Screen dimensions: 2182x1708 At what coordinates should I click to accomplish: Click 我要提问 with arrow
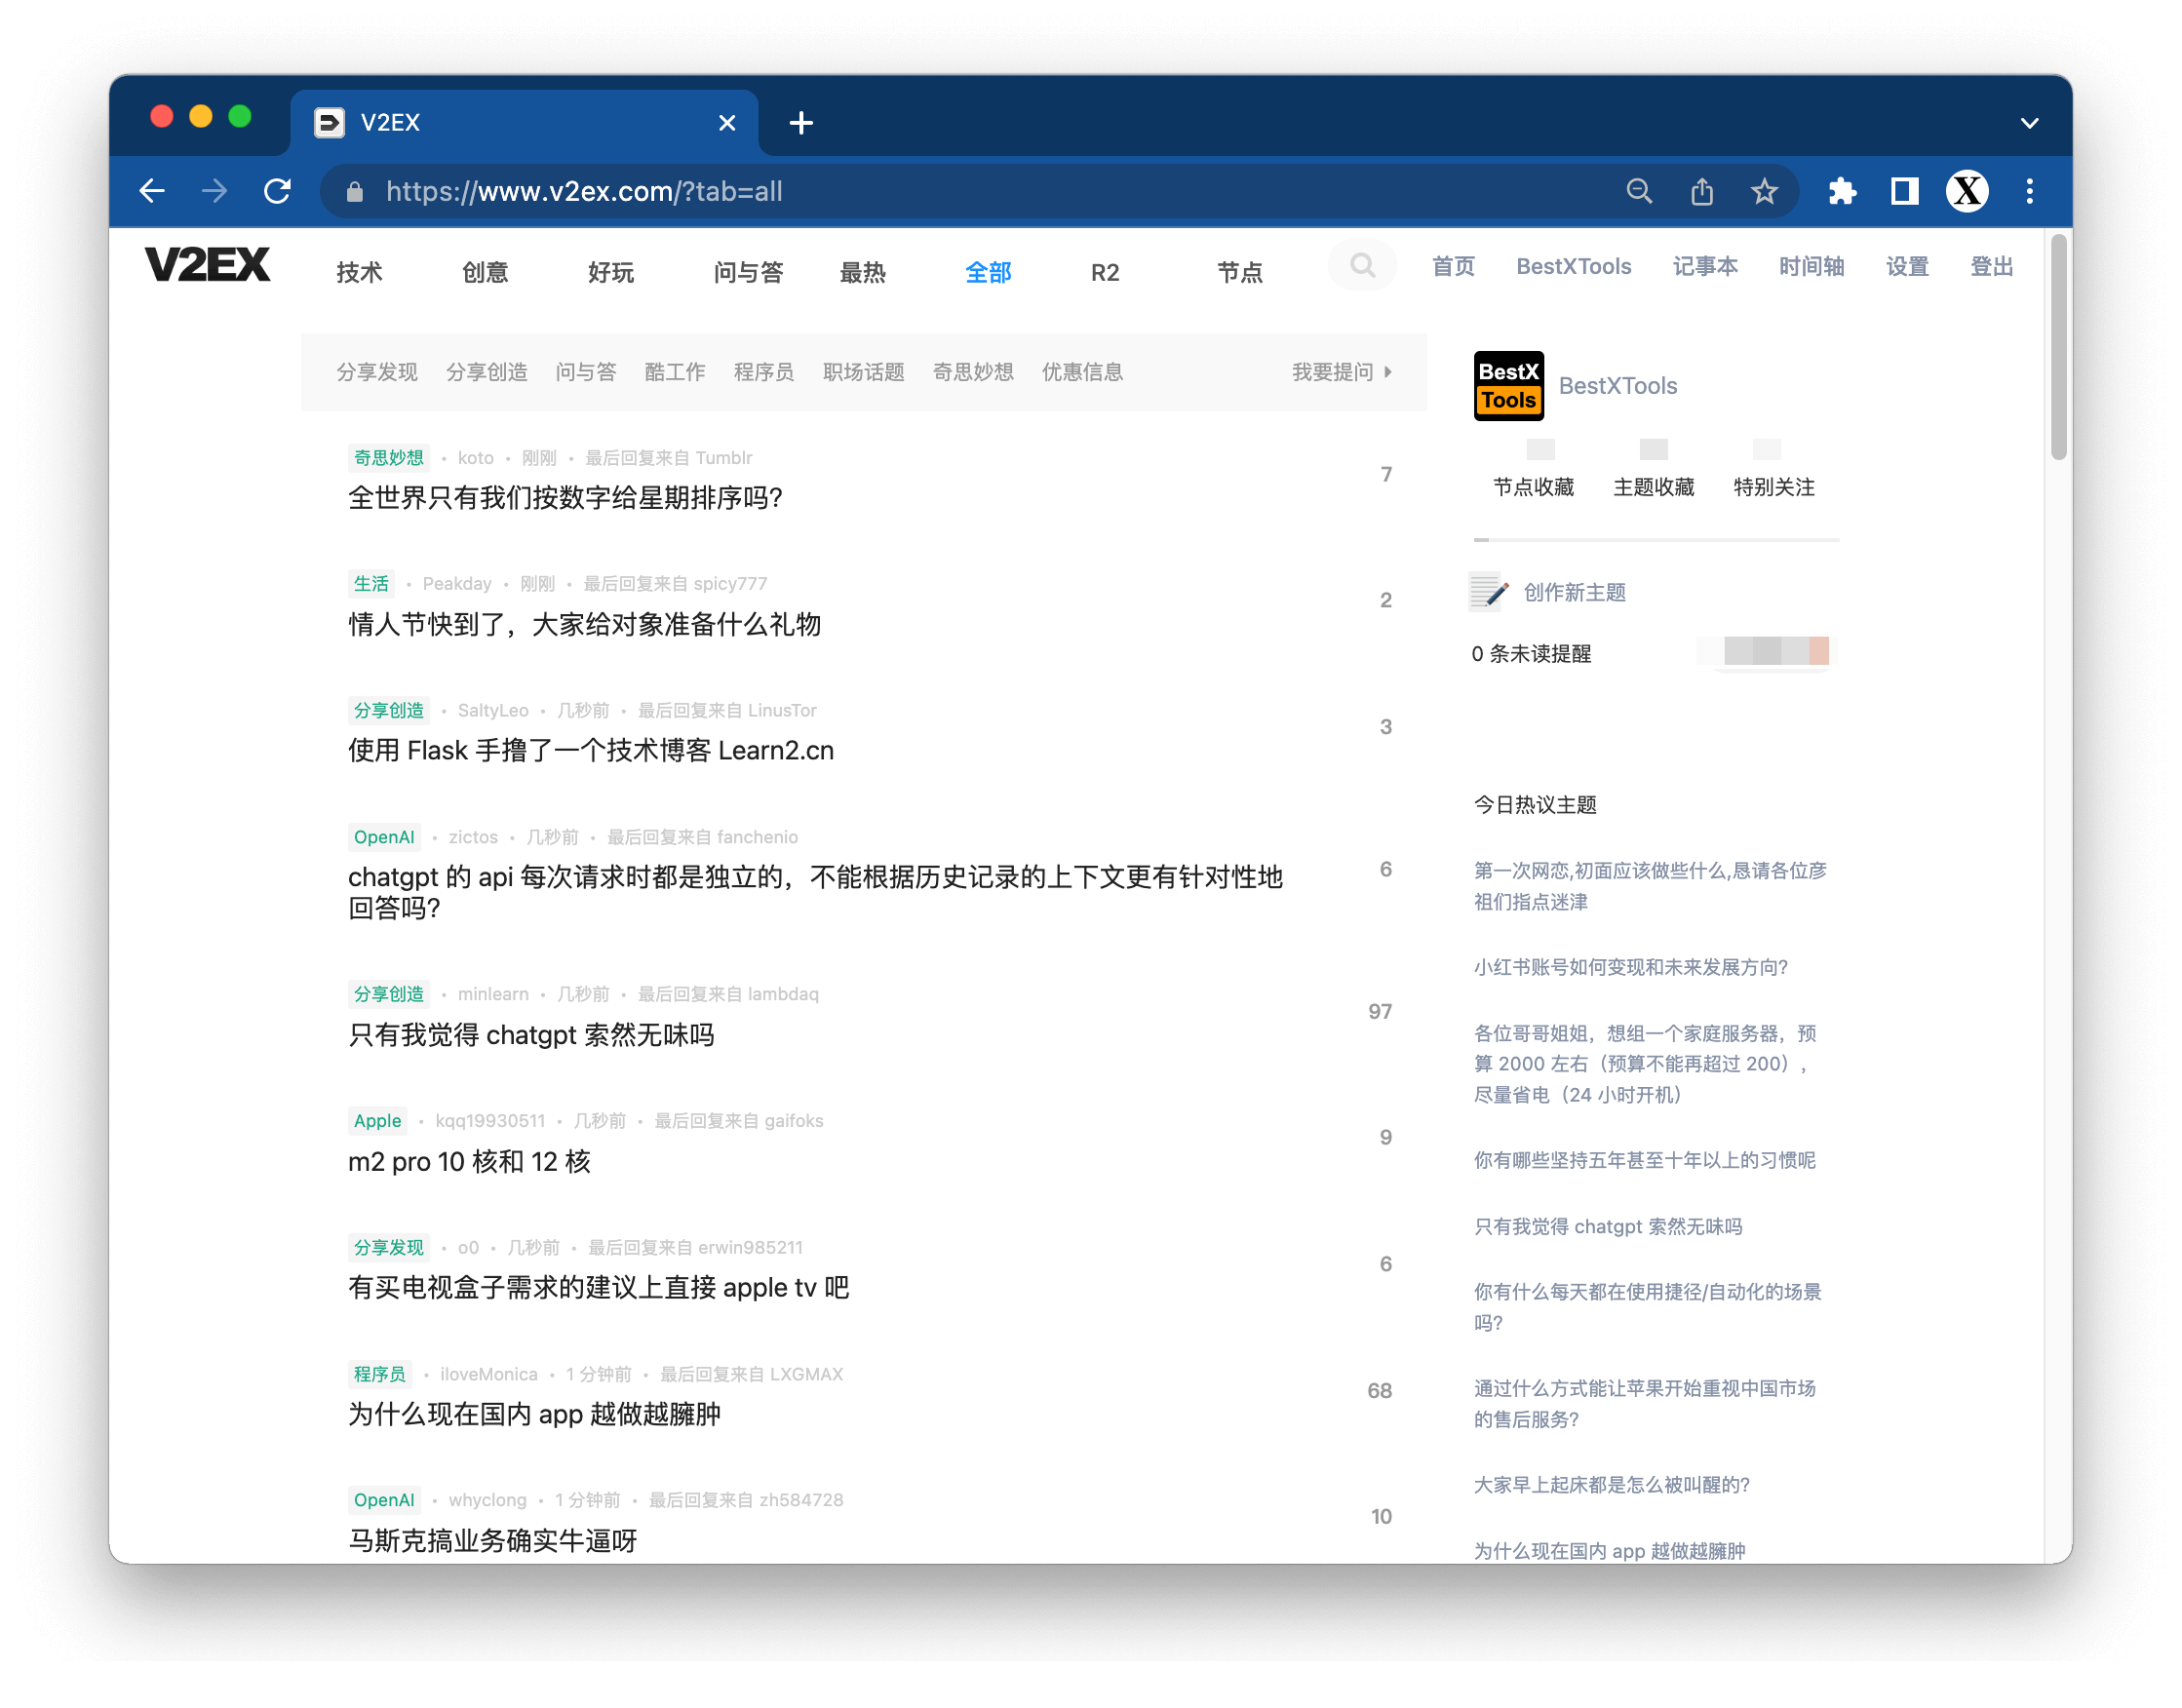(x=1341, y=372)
